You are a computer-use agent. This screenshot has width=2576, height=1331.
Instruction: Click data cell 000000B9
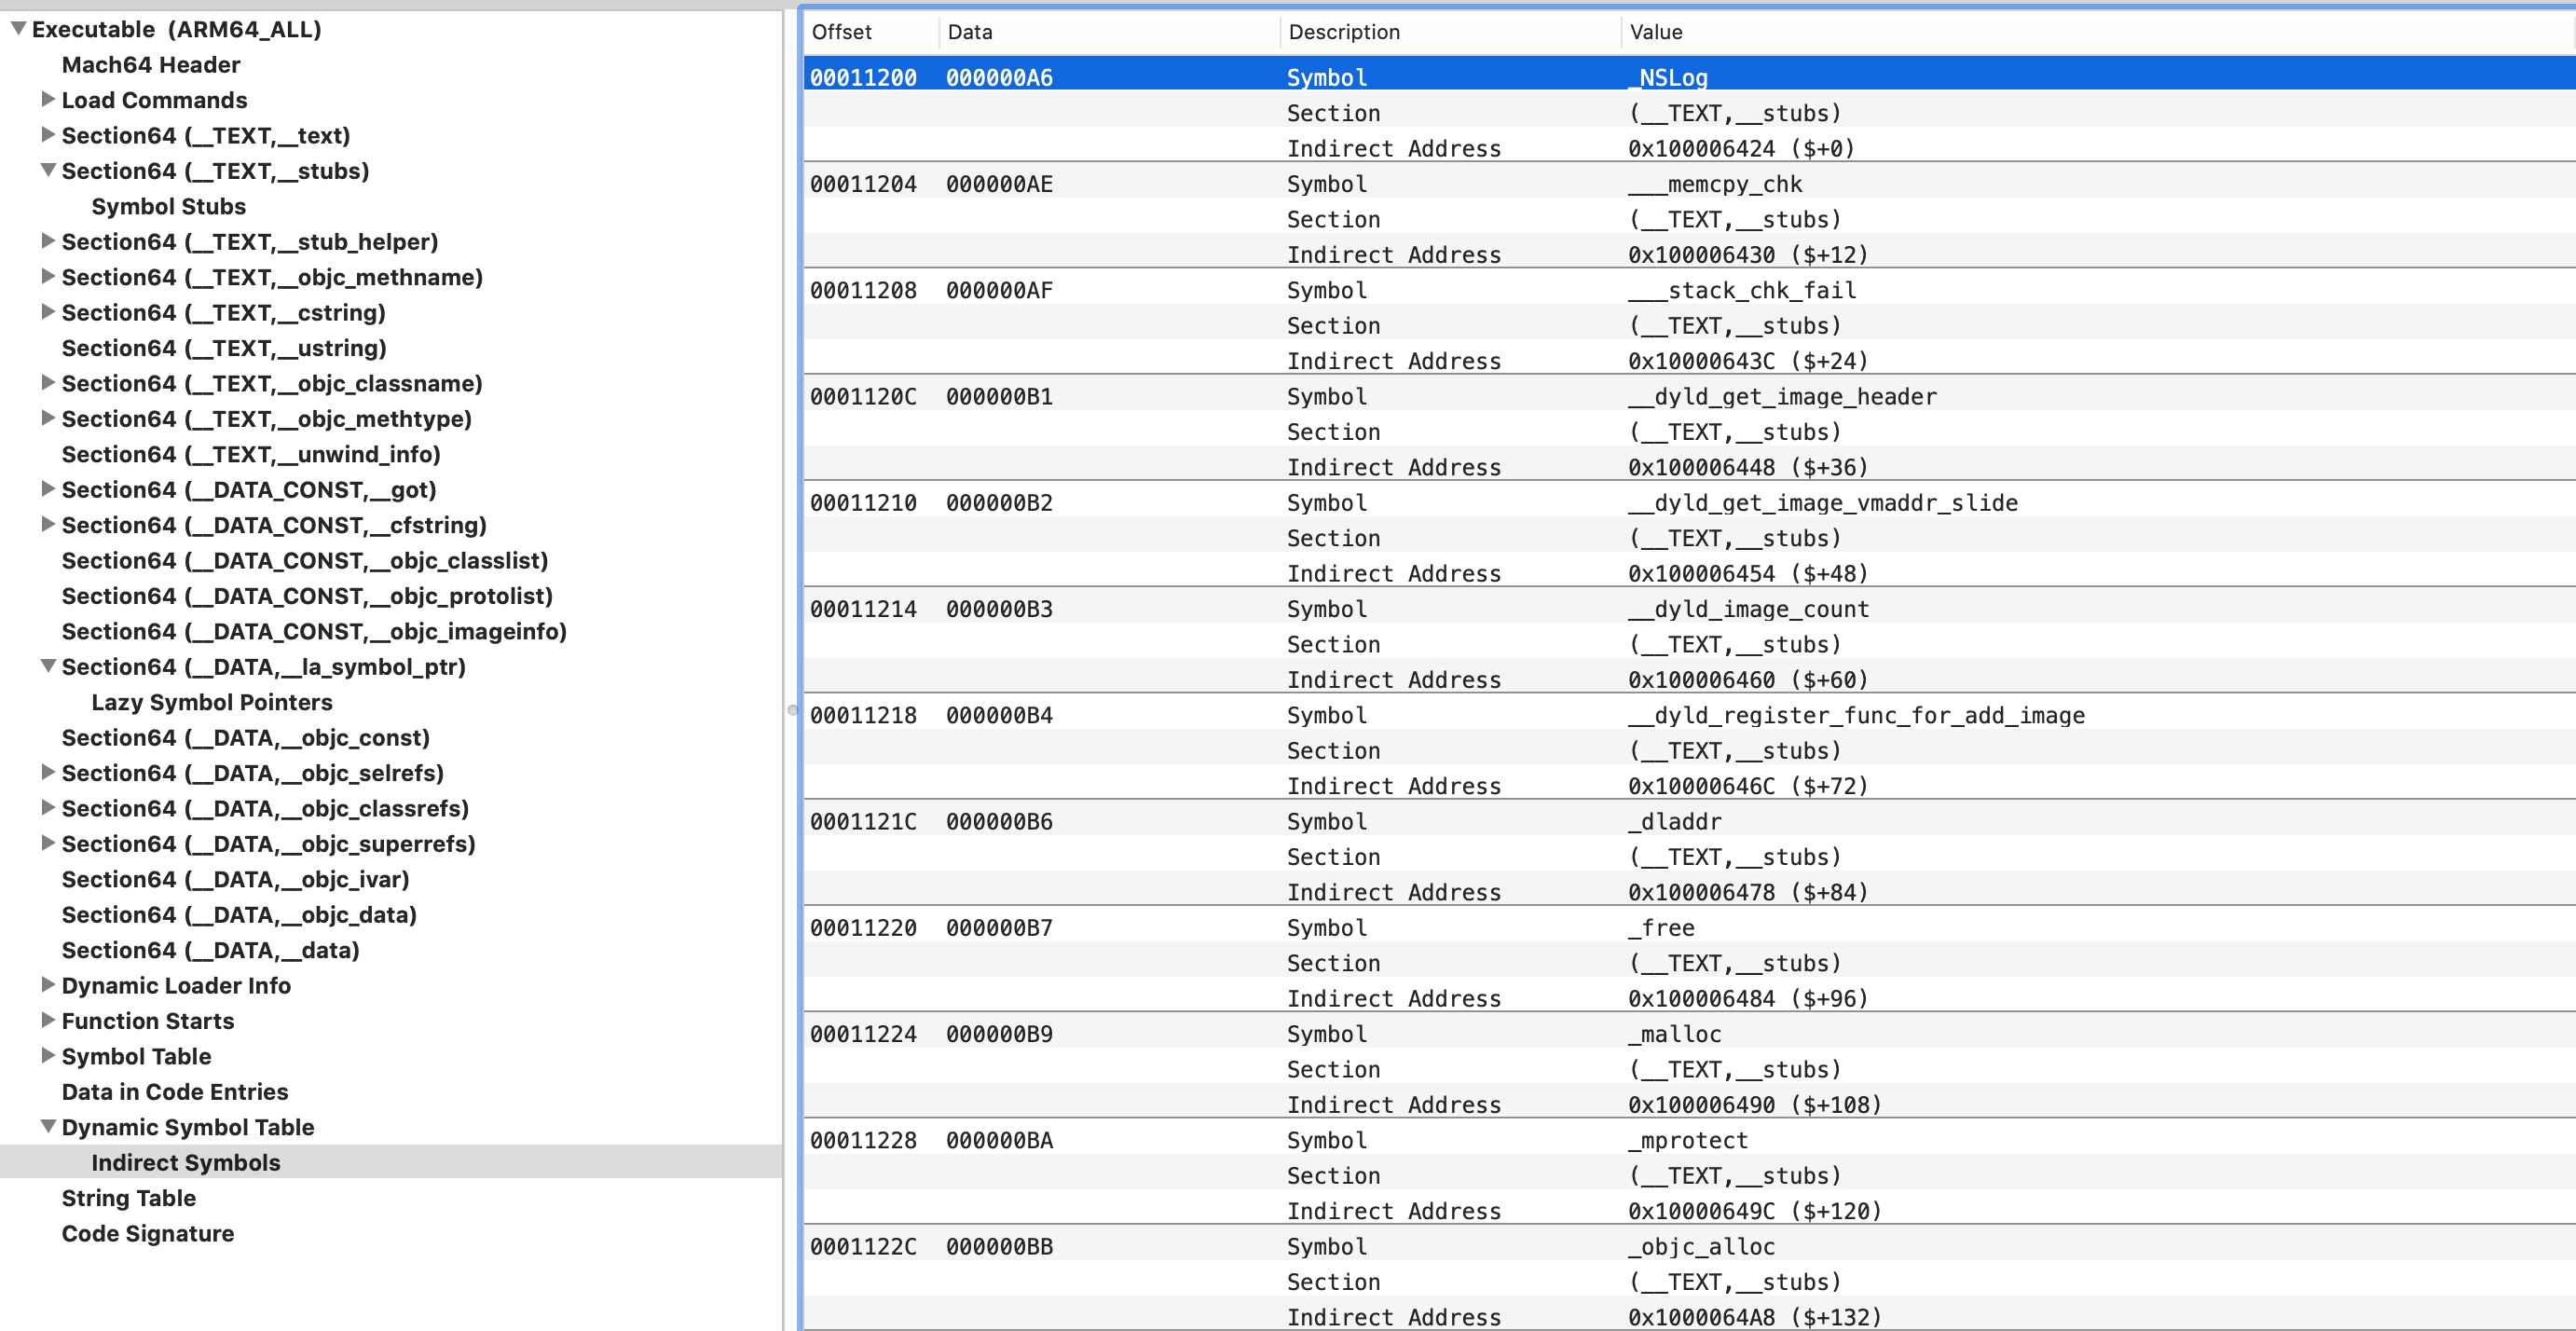[x=999, y=1034]
